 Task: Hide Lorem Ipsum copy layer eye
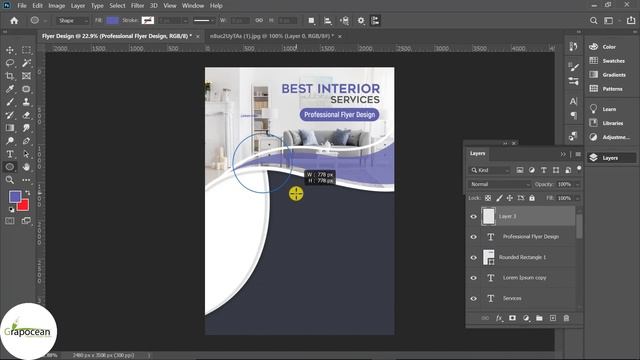coord(473,278)
